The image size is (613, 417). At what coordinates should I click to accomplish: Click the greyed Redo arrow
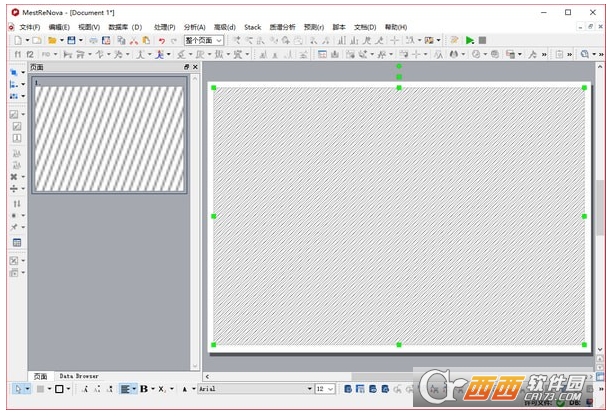point(174,40)
